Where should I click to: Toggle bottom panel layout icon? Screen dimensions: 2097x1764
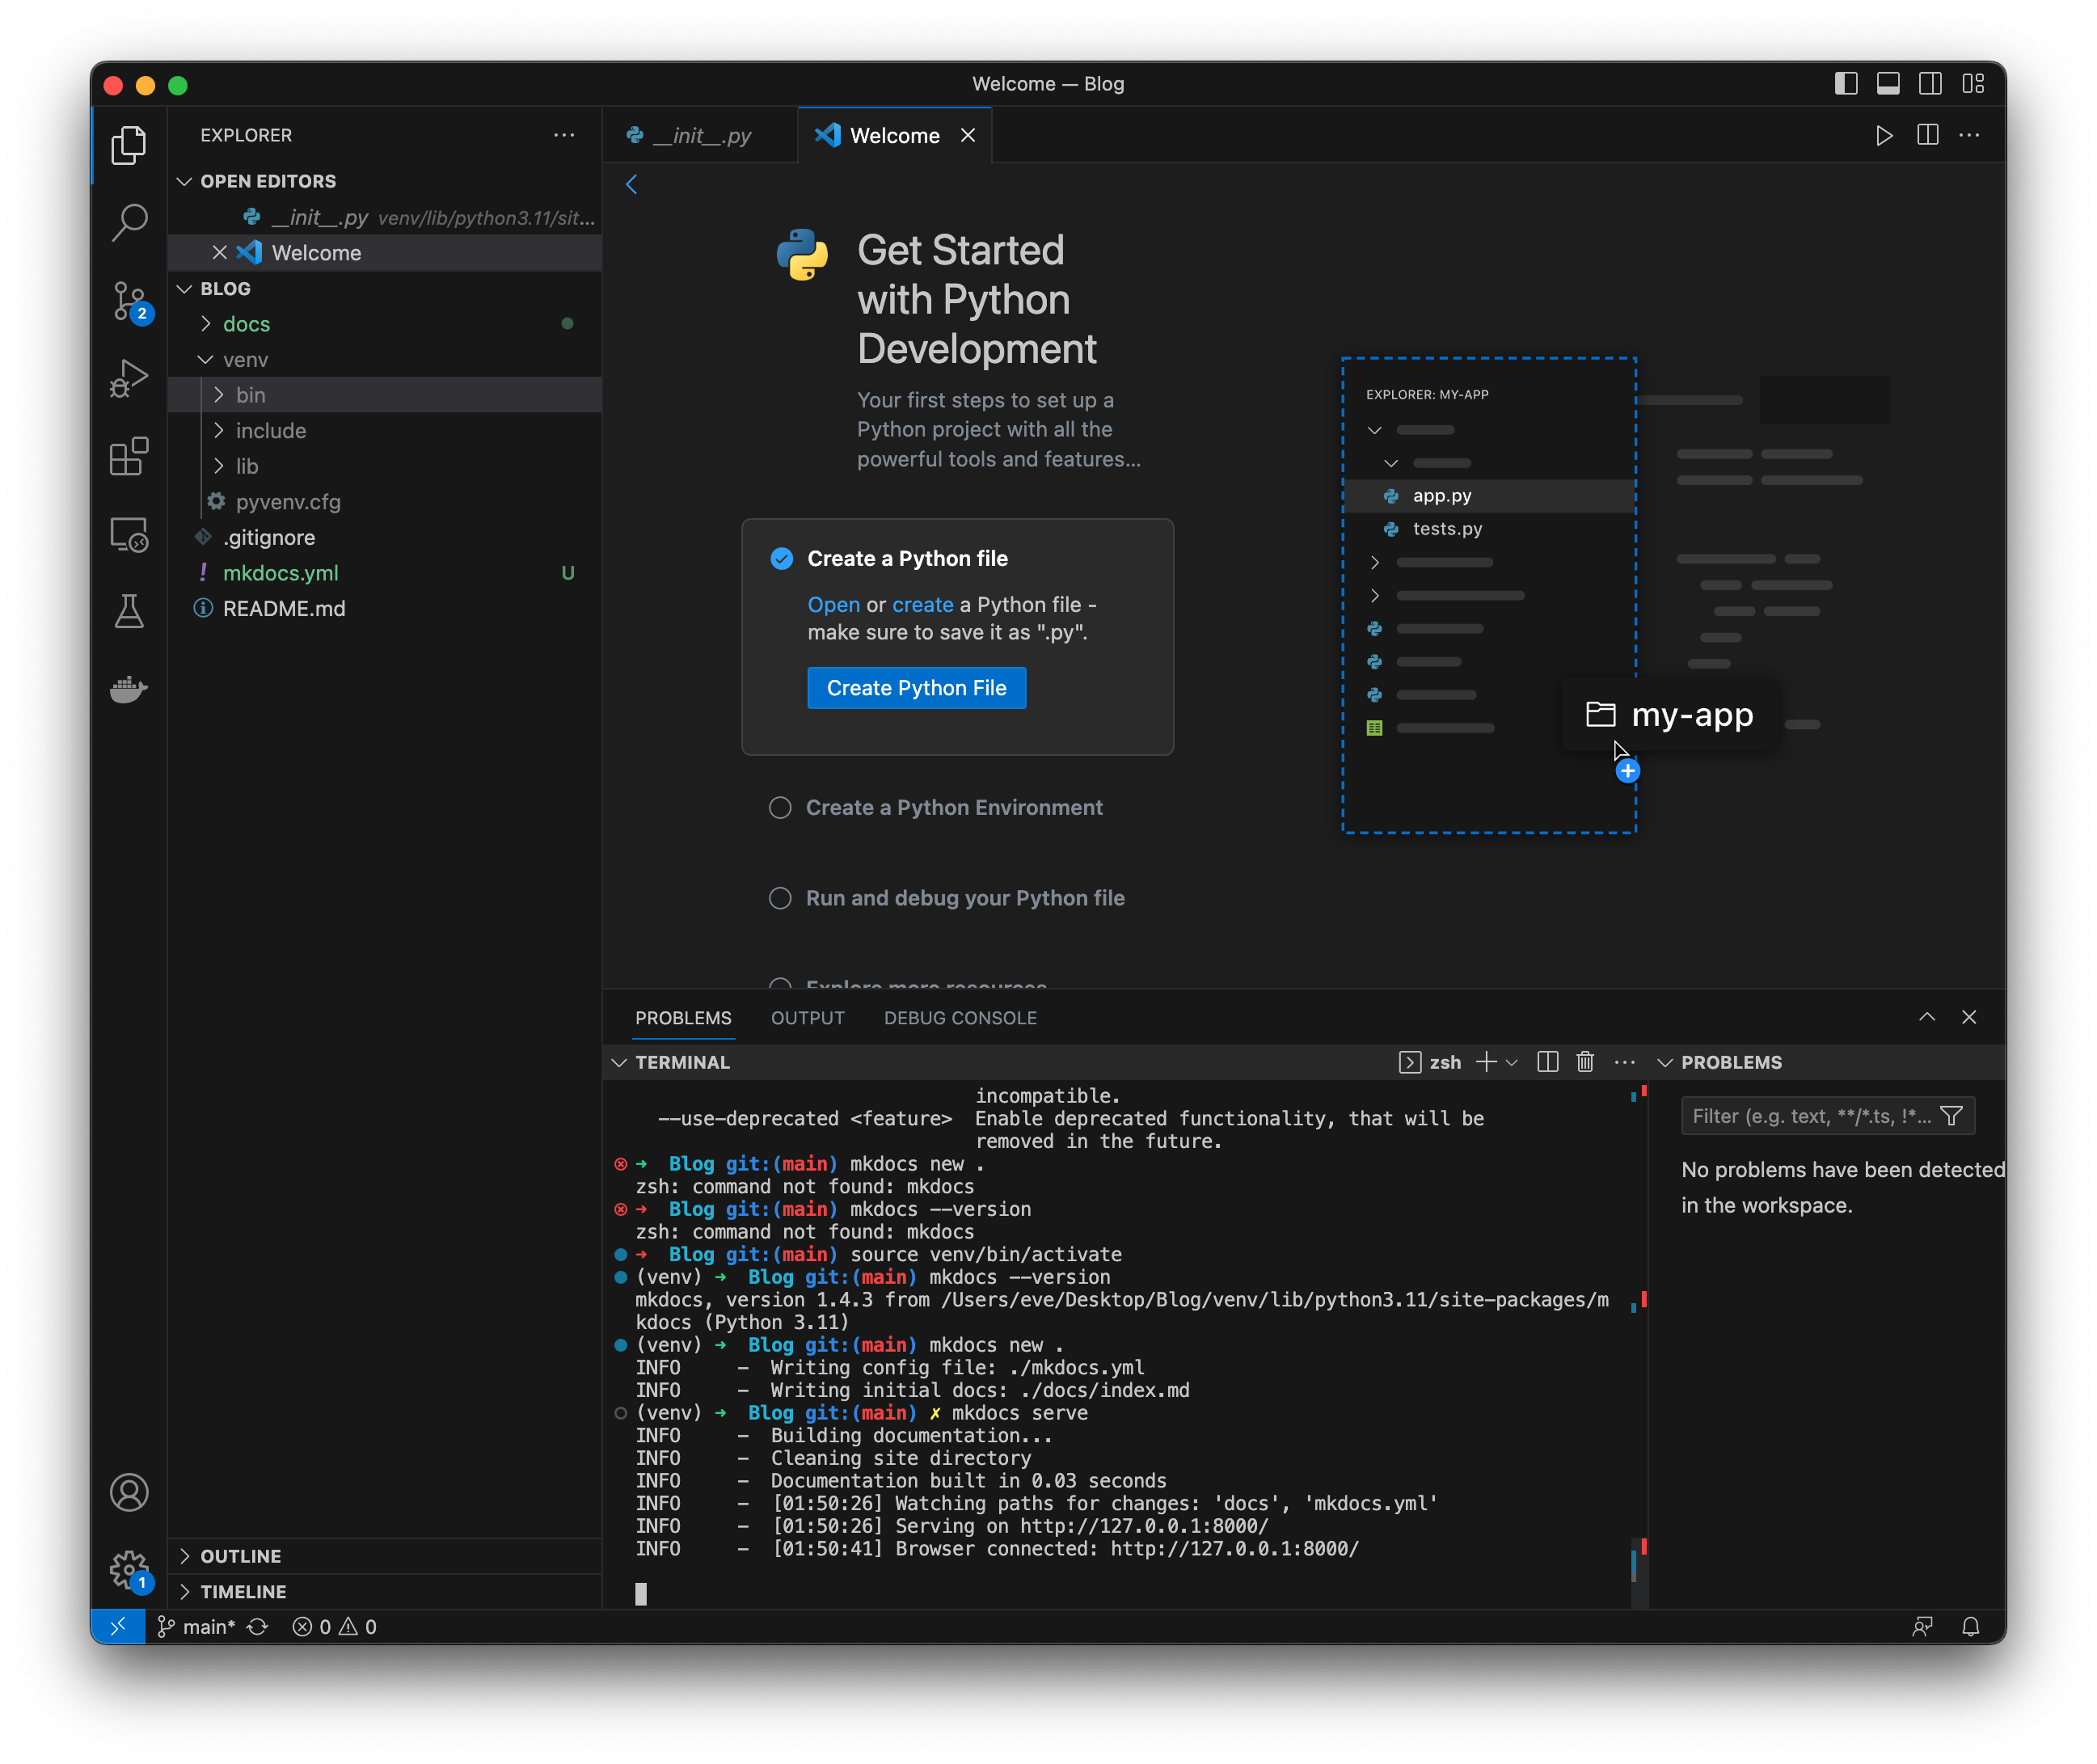pyautogui.click(x=1888, y=84)
